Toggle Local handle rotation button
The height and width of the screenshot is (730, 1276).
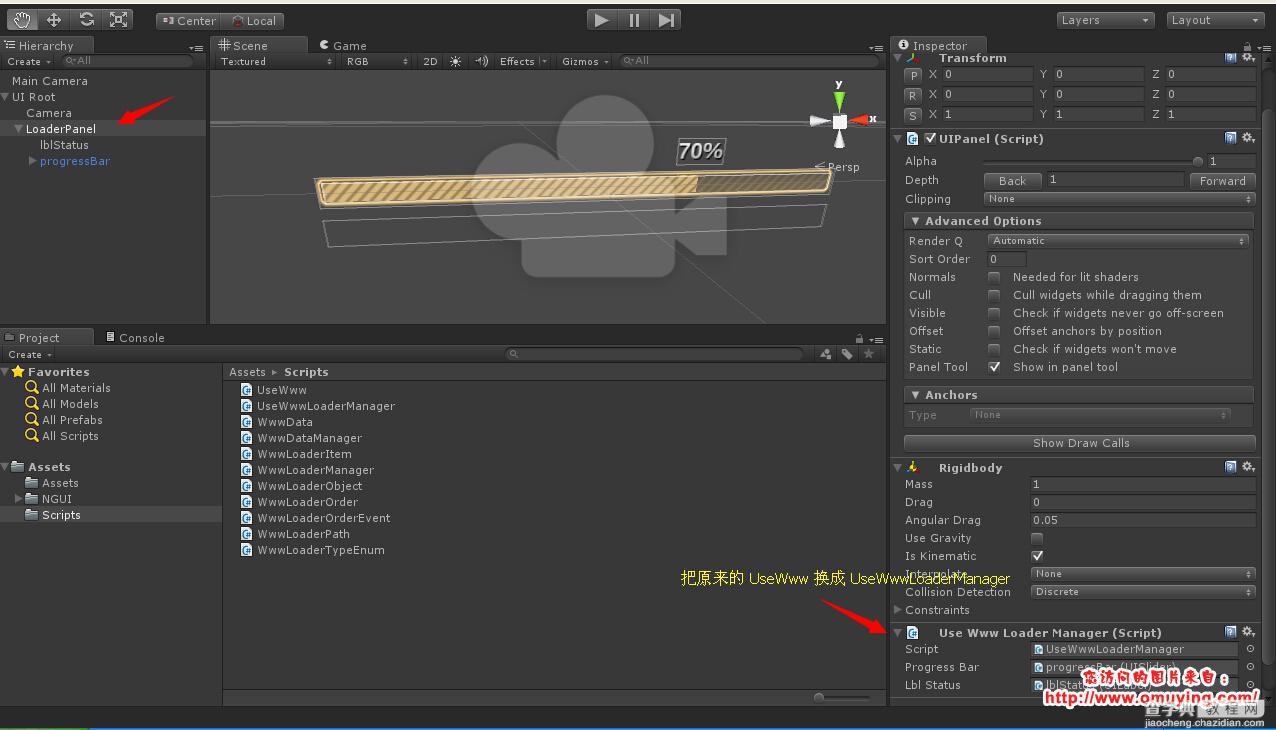coord(253,21)
